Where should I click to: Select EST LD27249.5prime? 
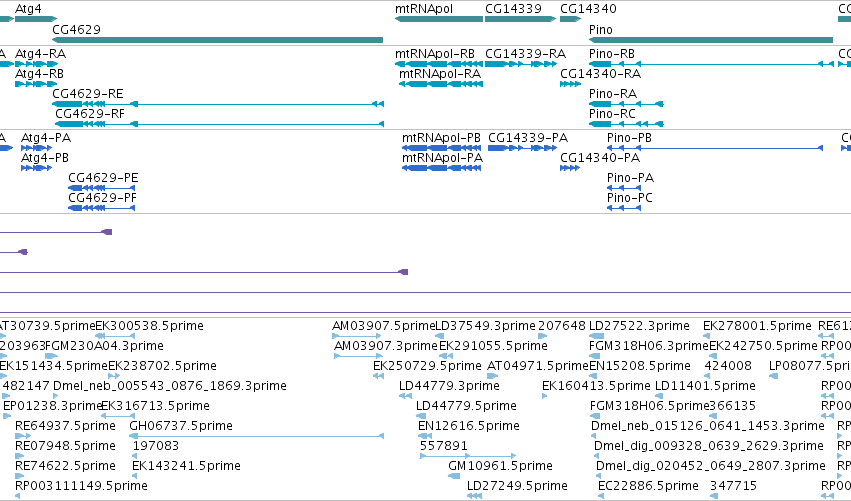pyautogui.click(x=517, y=486)
